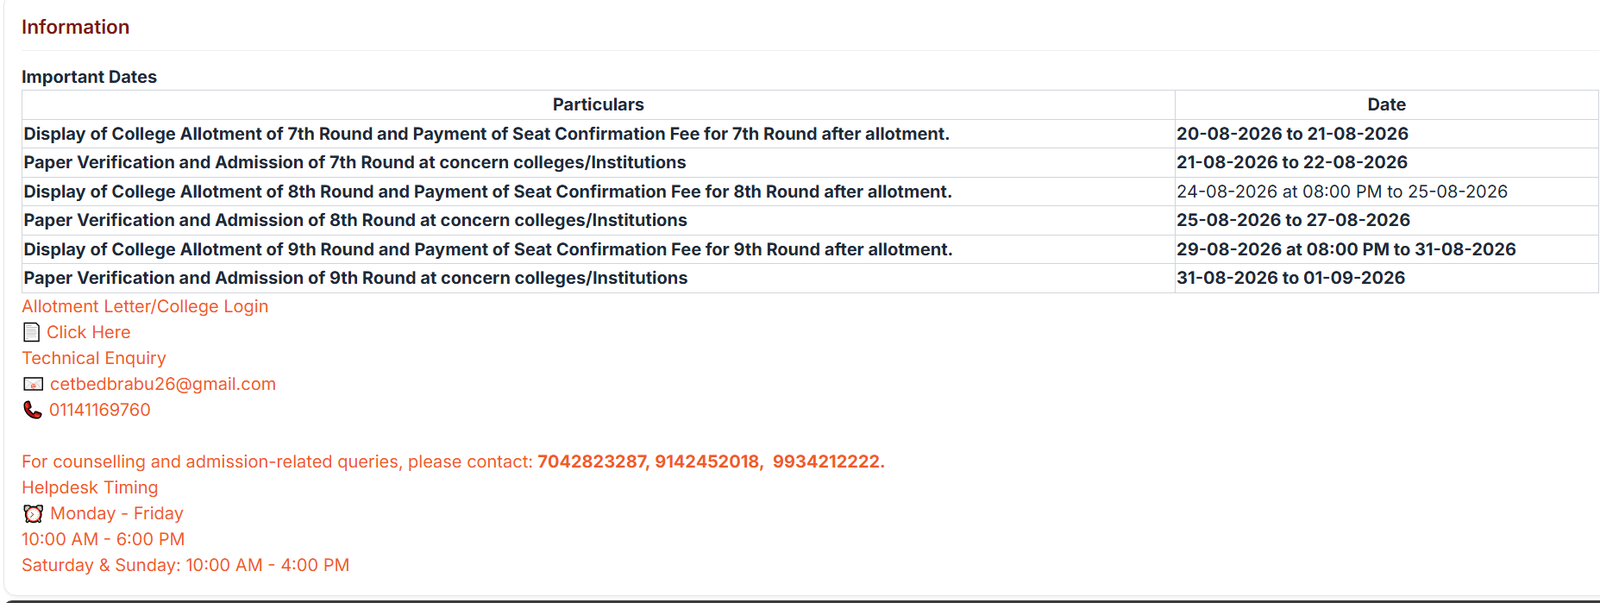
Task: Click the document icon beside Click Here
Action: [31, 332]
